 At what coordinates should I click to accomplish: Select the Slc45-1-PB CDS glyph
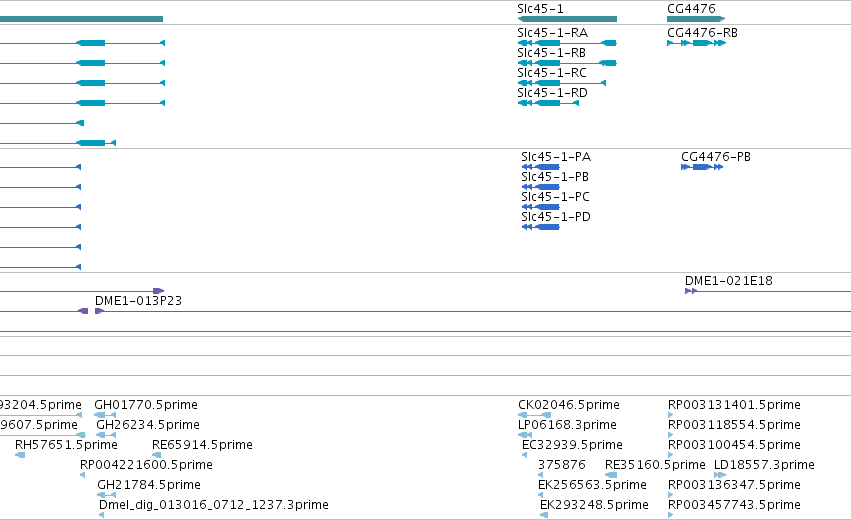point(541,187)
